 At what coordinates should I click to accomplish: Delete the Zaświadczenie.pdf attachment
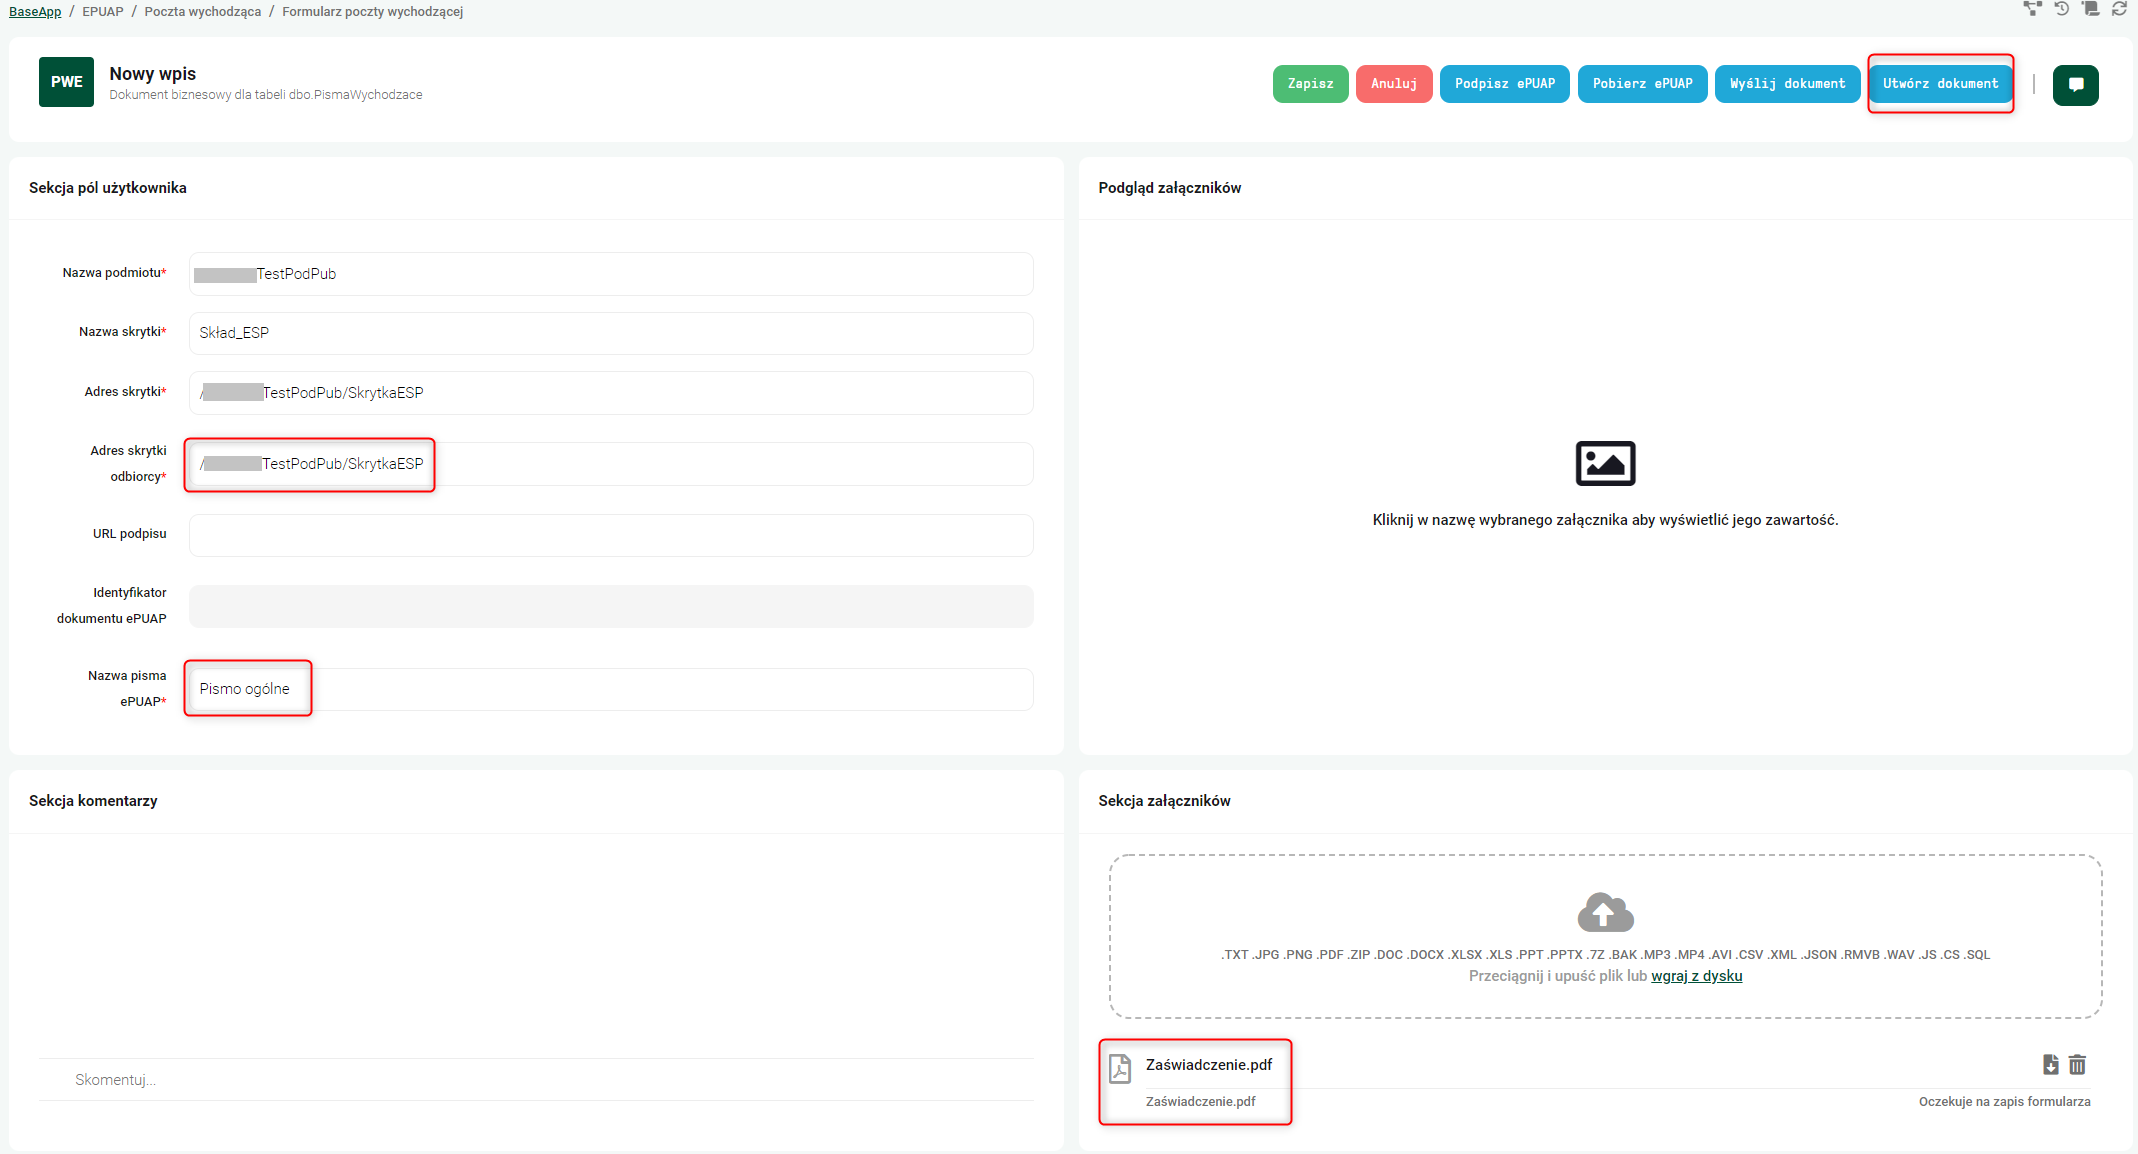tap(2078, 1065)
